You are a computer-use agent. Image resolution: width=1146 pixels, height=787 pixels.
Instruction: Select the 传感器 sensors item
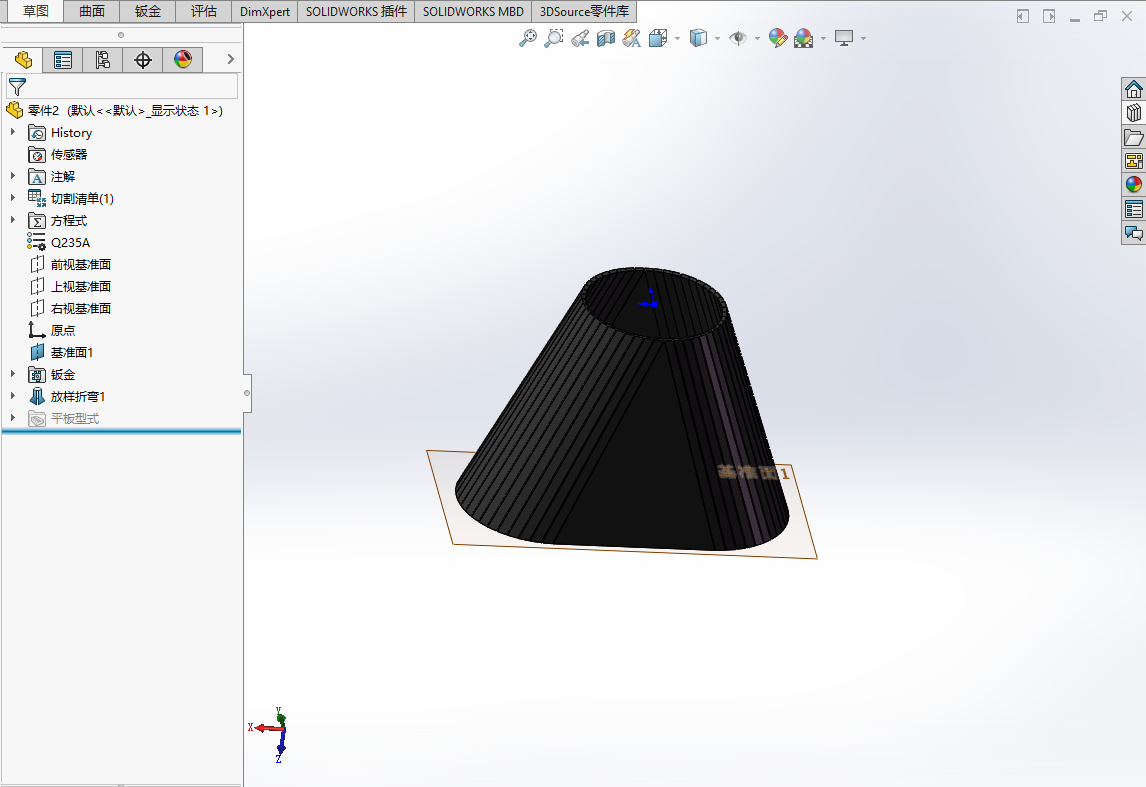click(x=69, y=154)
